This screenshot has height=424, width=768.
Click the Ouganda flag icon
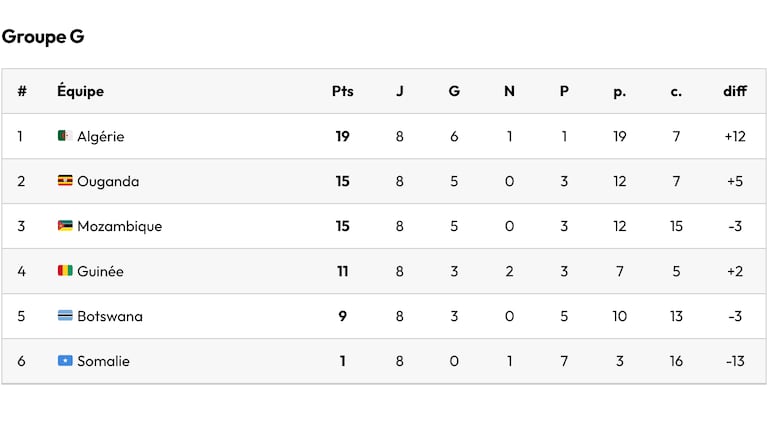point(65,181)
